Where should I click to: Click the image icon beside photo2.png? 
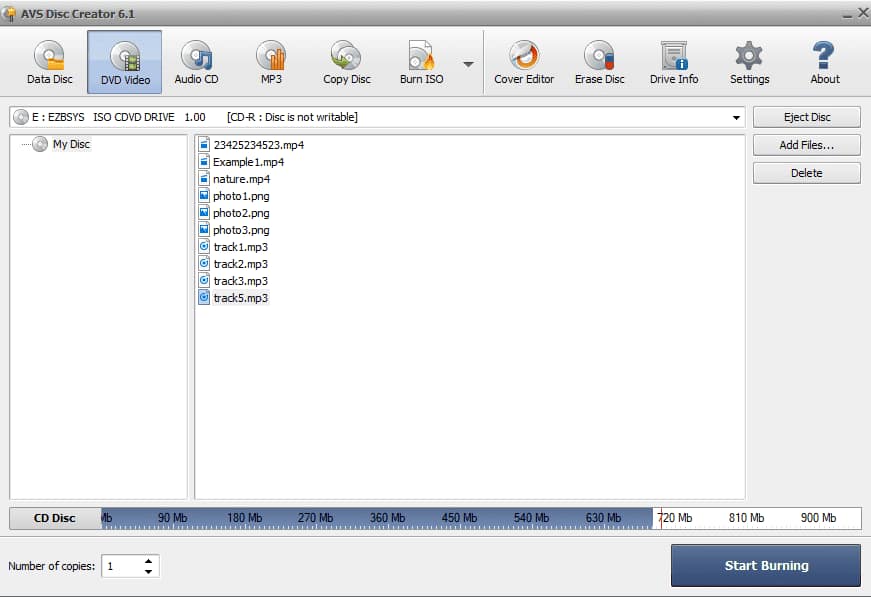click(204, 213)
